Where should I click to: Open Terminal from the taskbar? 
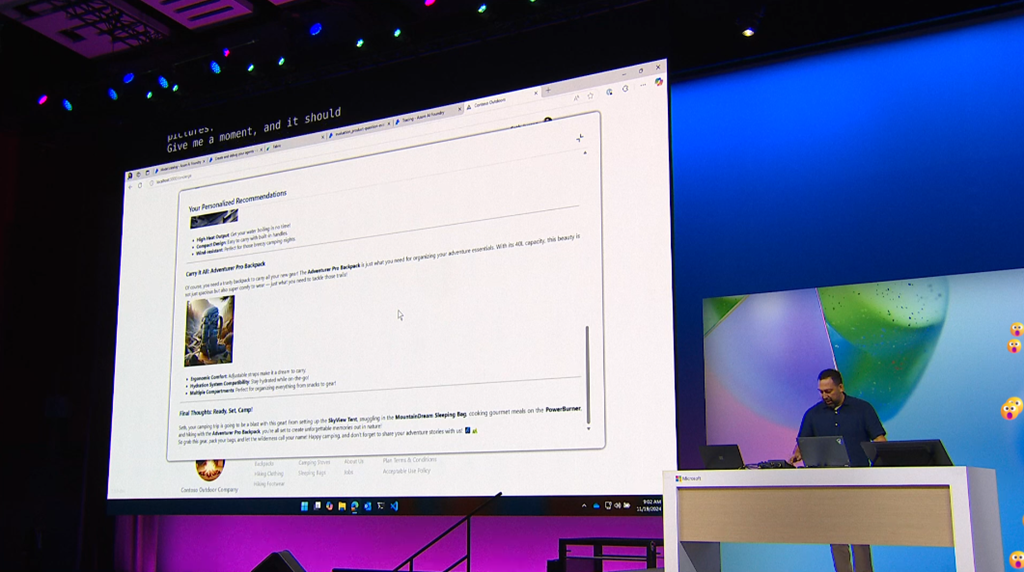click(x=381, y=505)
